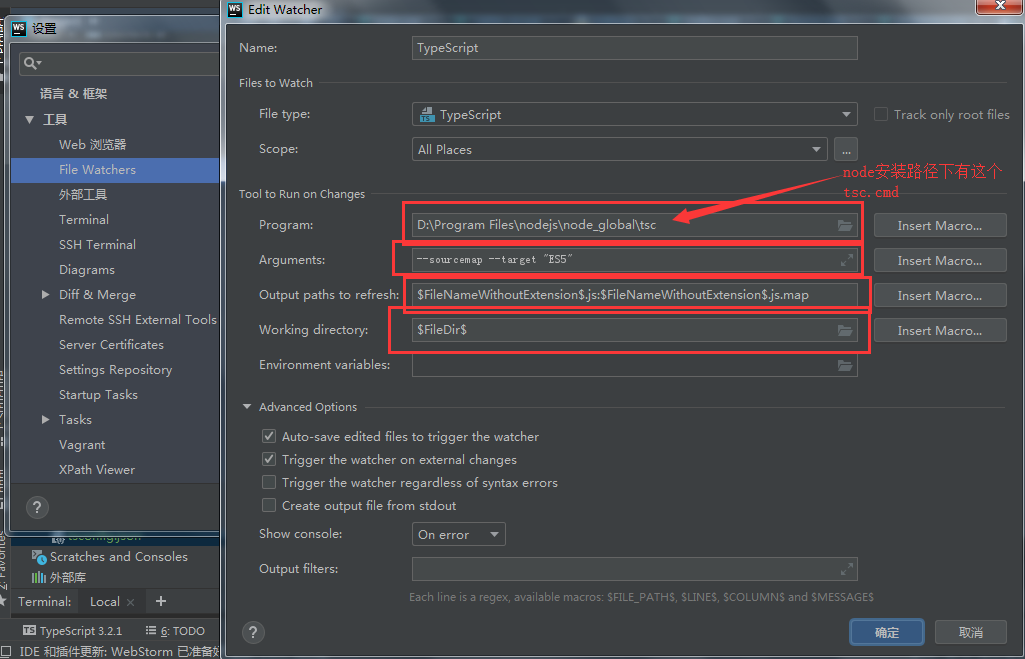The image size is (1025, 659).
Task: Enable Create output file from stdout
Action: 269,505
